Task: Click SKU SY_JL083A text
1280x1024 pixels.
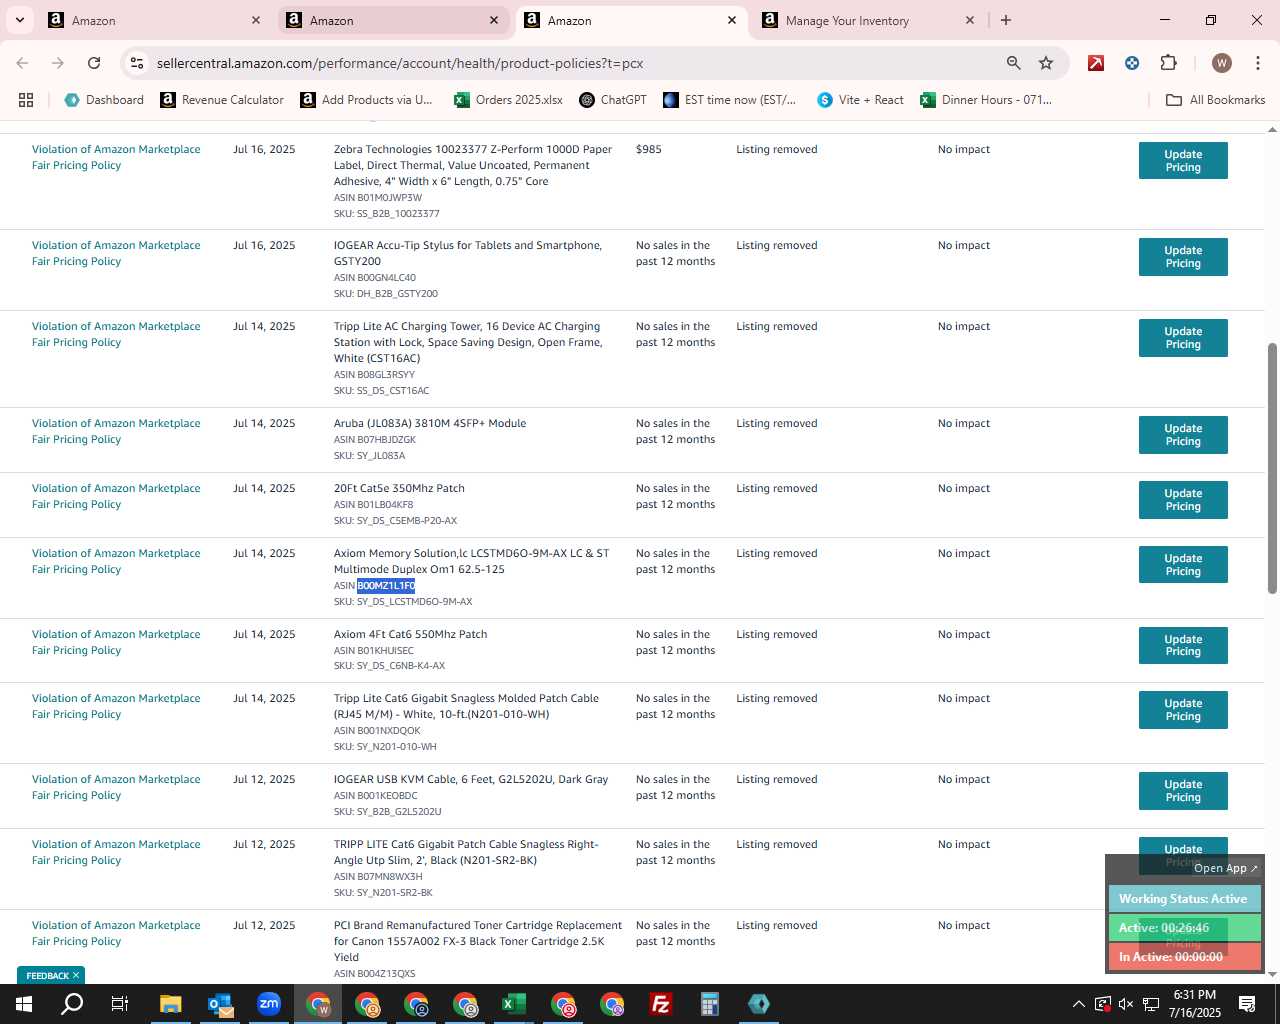Action: coord(369,456)
